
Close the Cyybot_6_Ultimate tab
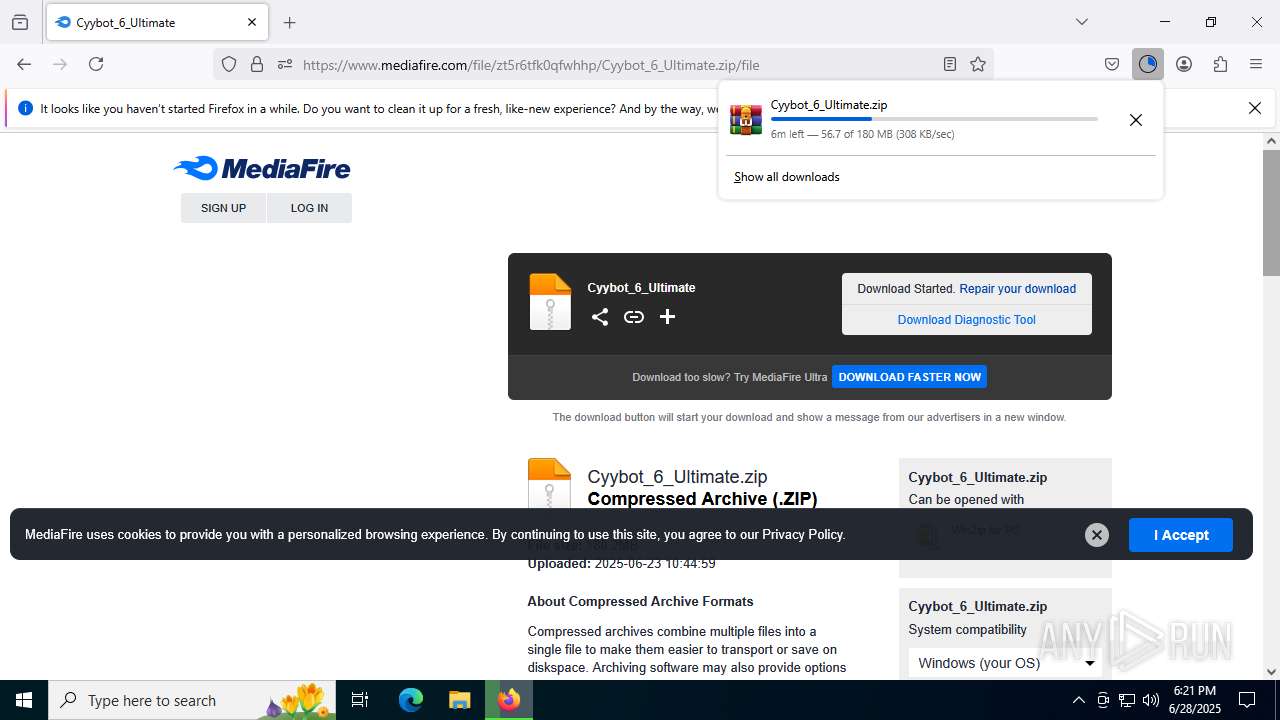coord(252,22)
